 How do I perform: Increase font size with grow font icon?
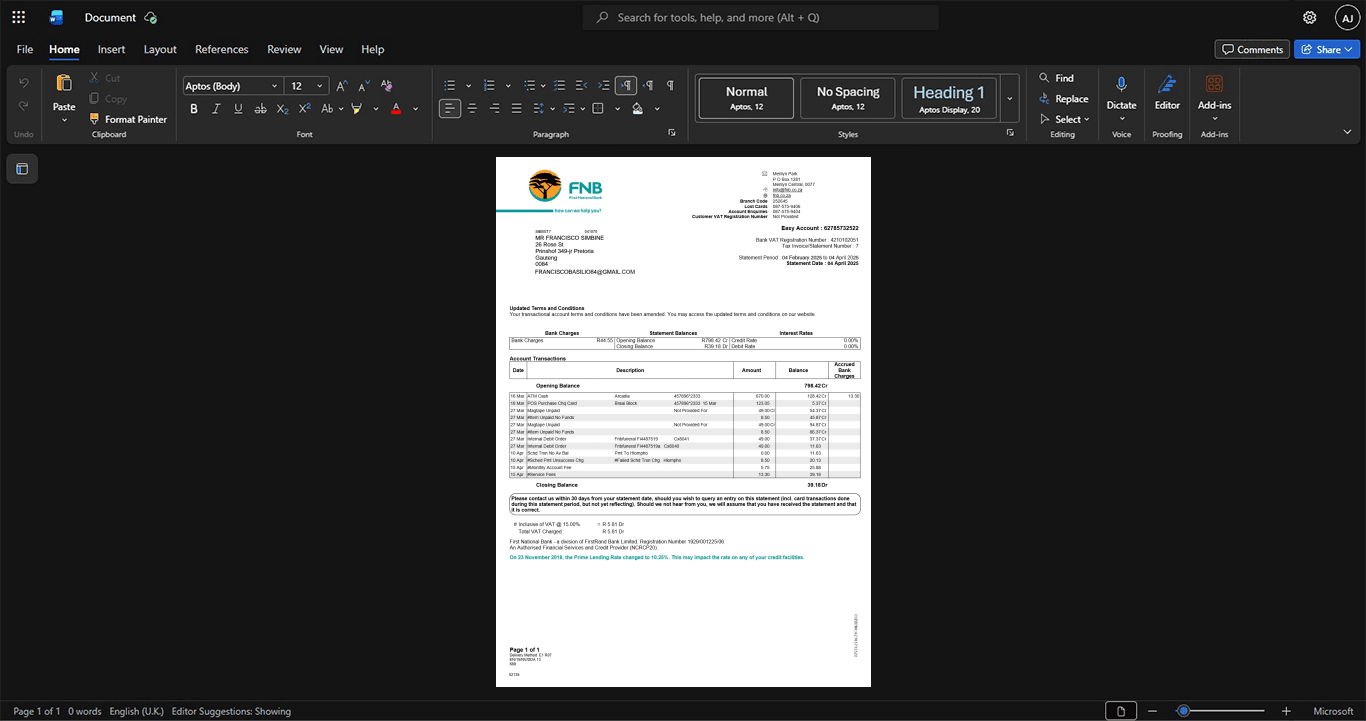(342, 86)
